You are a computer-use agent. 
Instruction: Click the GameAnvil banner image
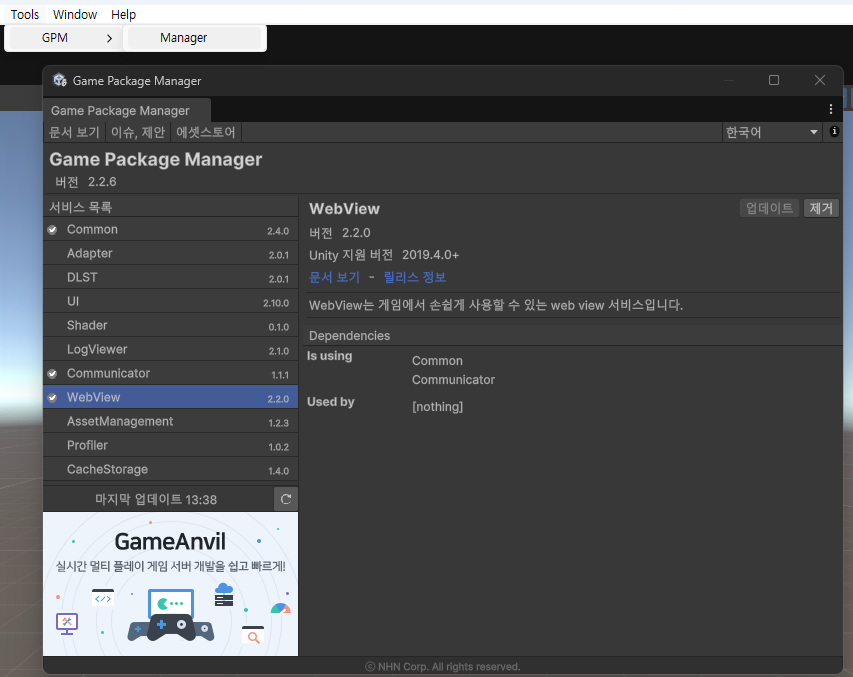170,583
